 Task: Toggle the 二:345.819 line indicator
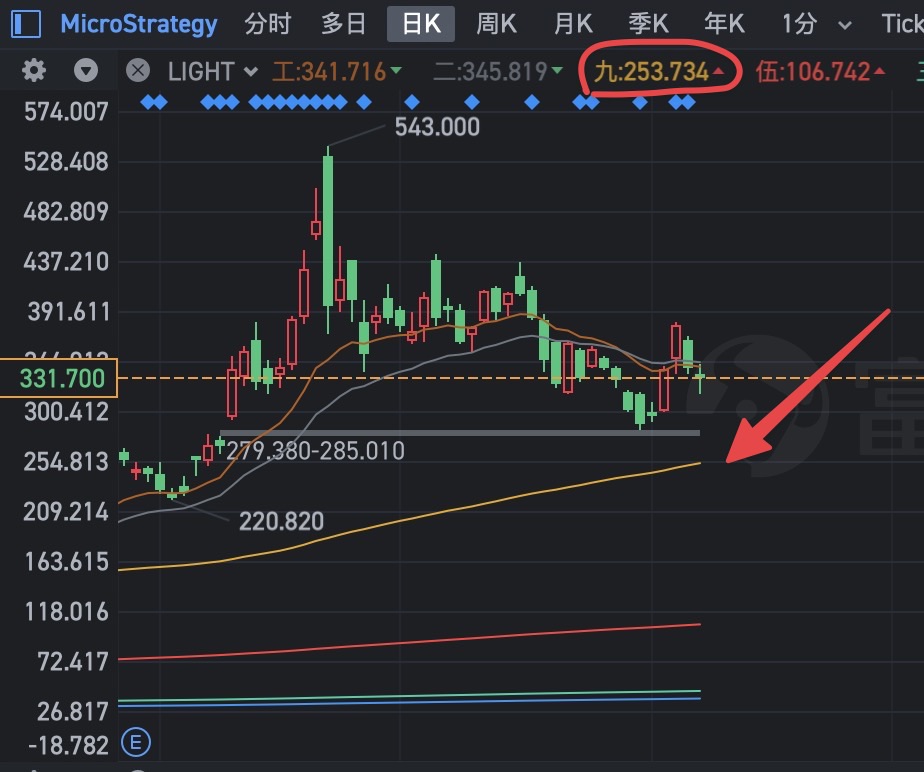[x=498, y=72]
